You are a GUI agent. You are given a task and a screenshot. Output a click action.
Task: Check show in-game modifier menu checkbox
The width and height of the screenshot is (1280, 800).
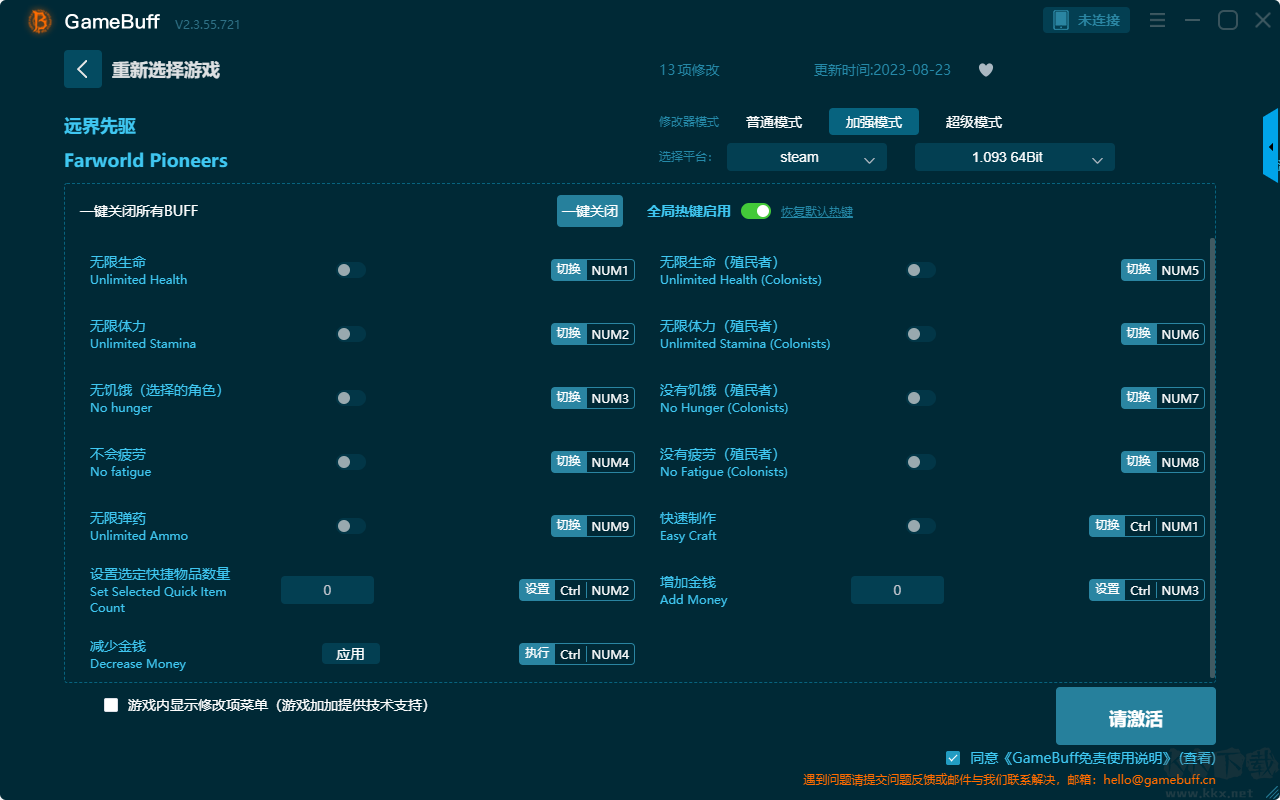click(111, 705)
